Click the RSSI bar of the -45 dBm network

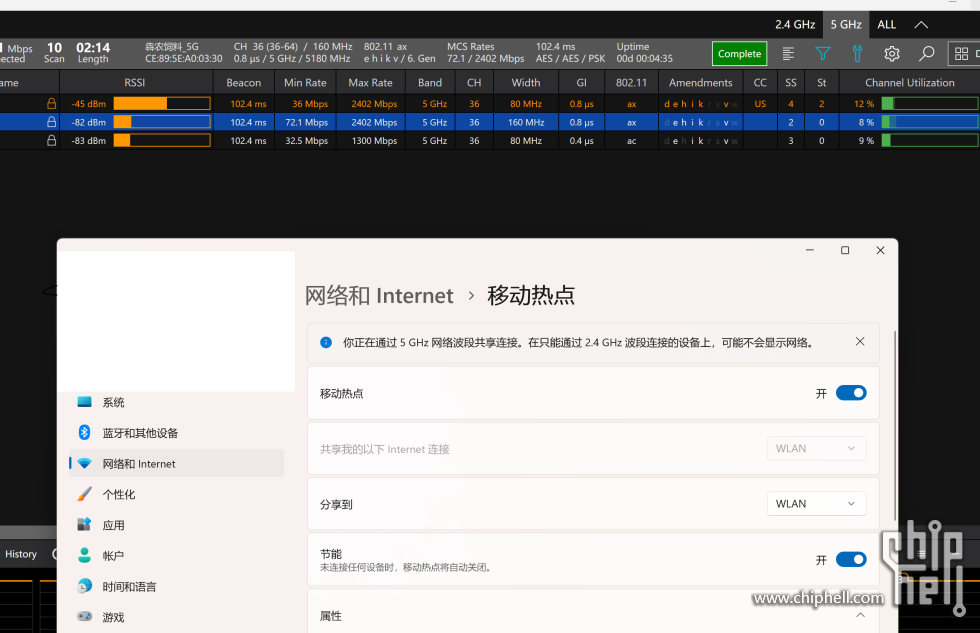162,104
